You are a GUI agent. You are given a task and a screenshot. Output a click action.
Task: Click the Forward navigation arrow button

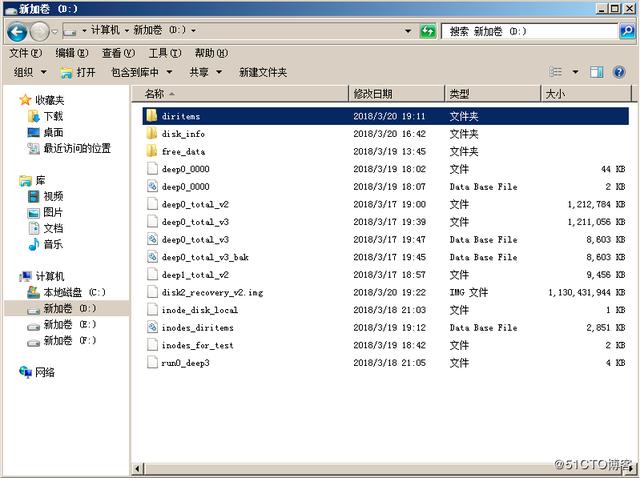click(40, 31)
